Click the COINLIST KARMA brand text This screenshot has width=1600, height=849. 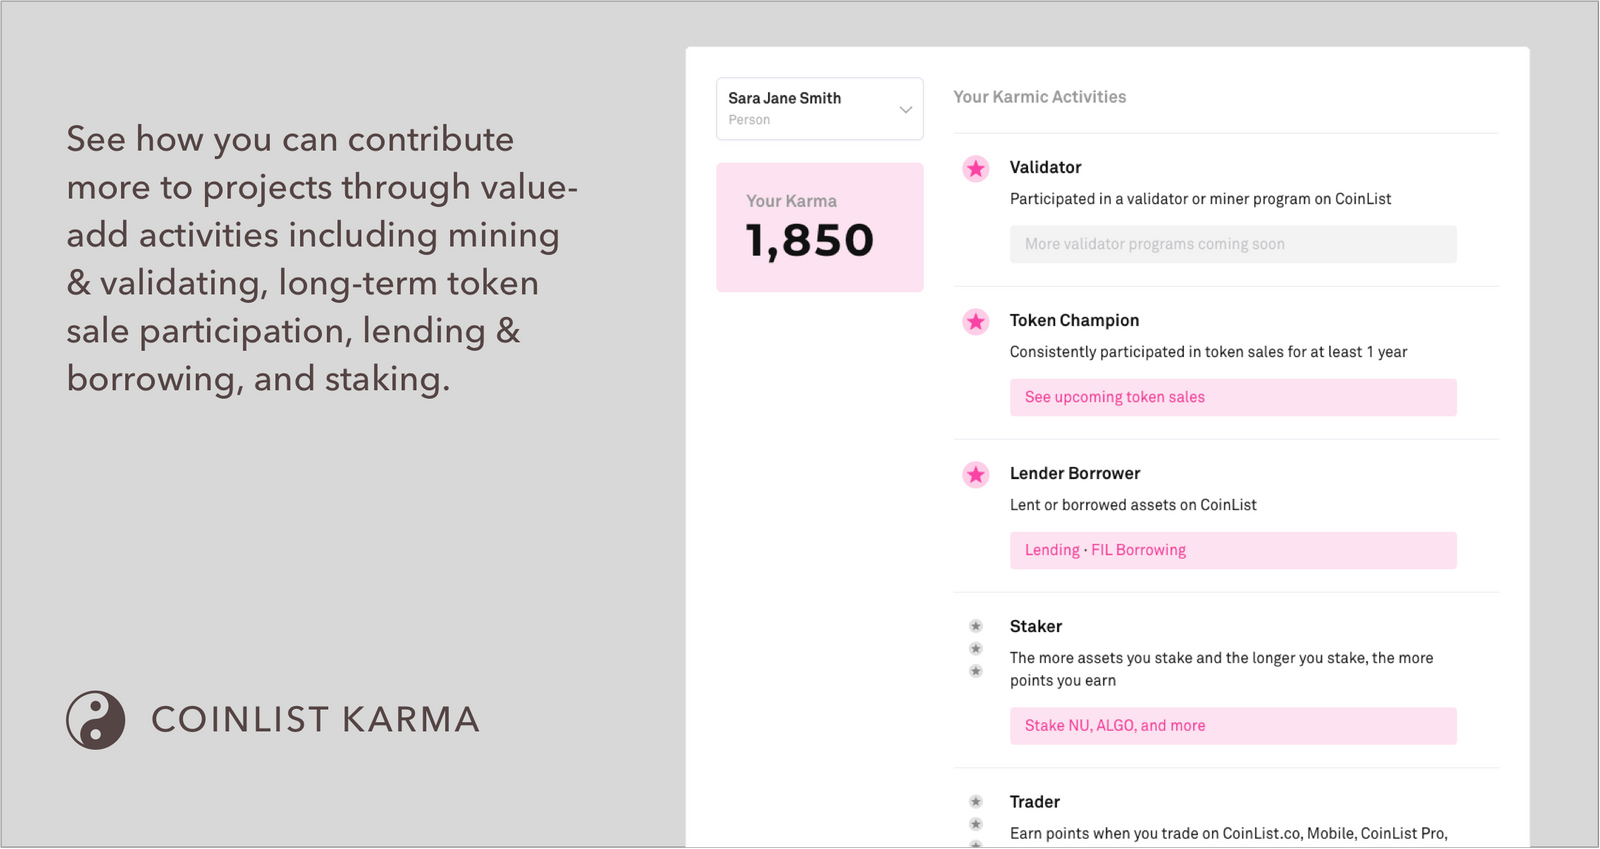(x=315, y=720)
